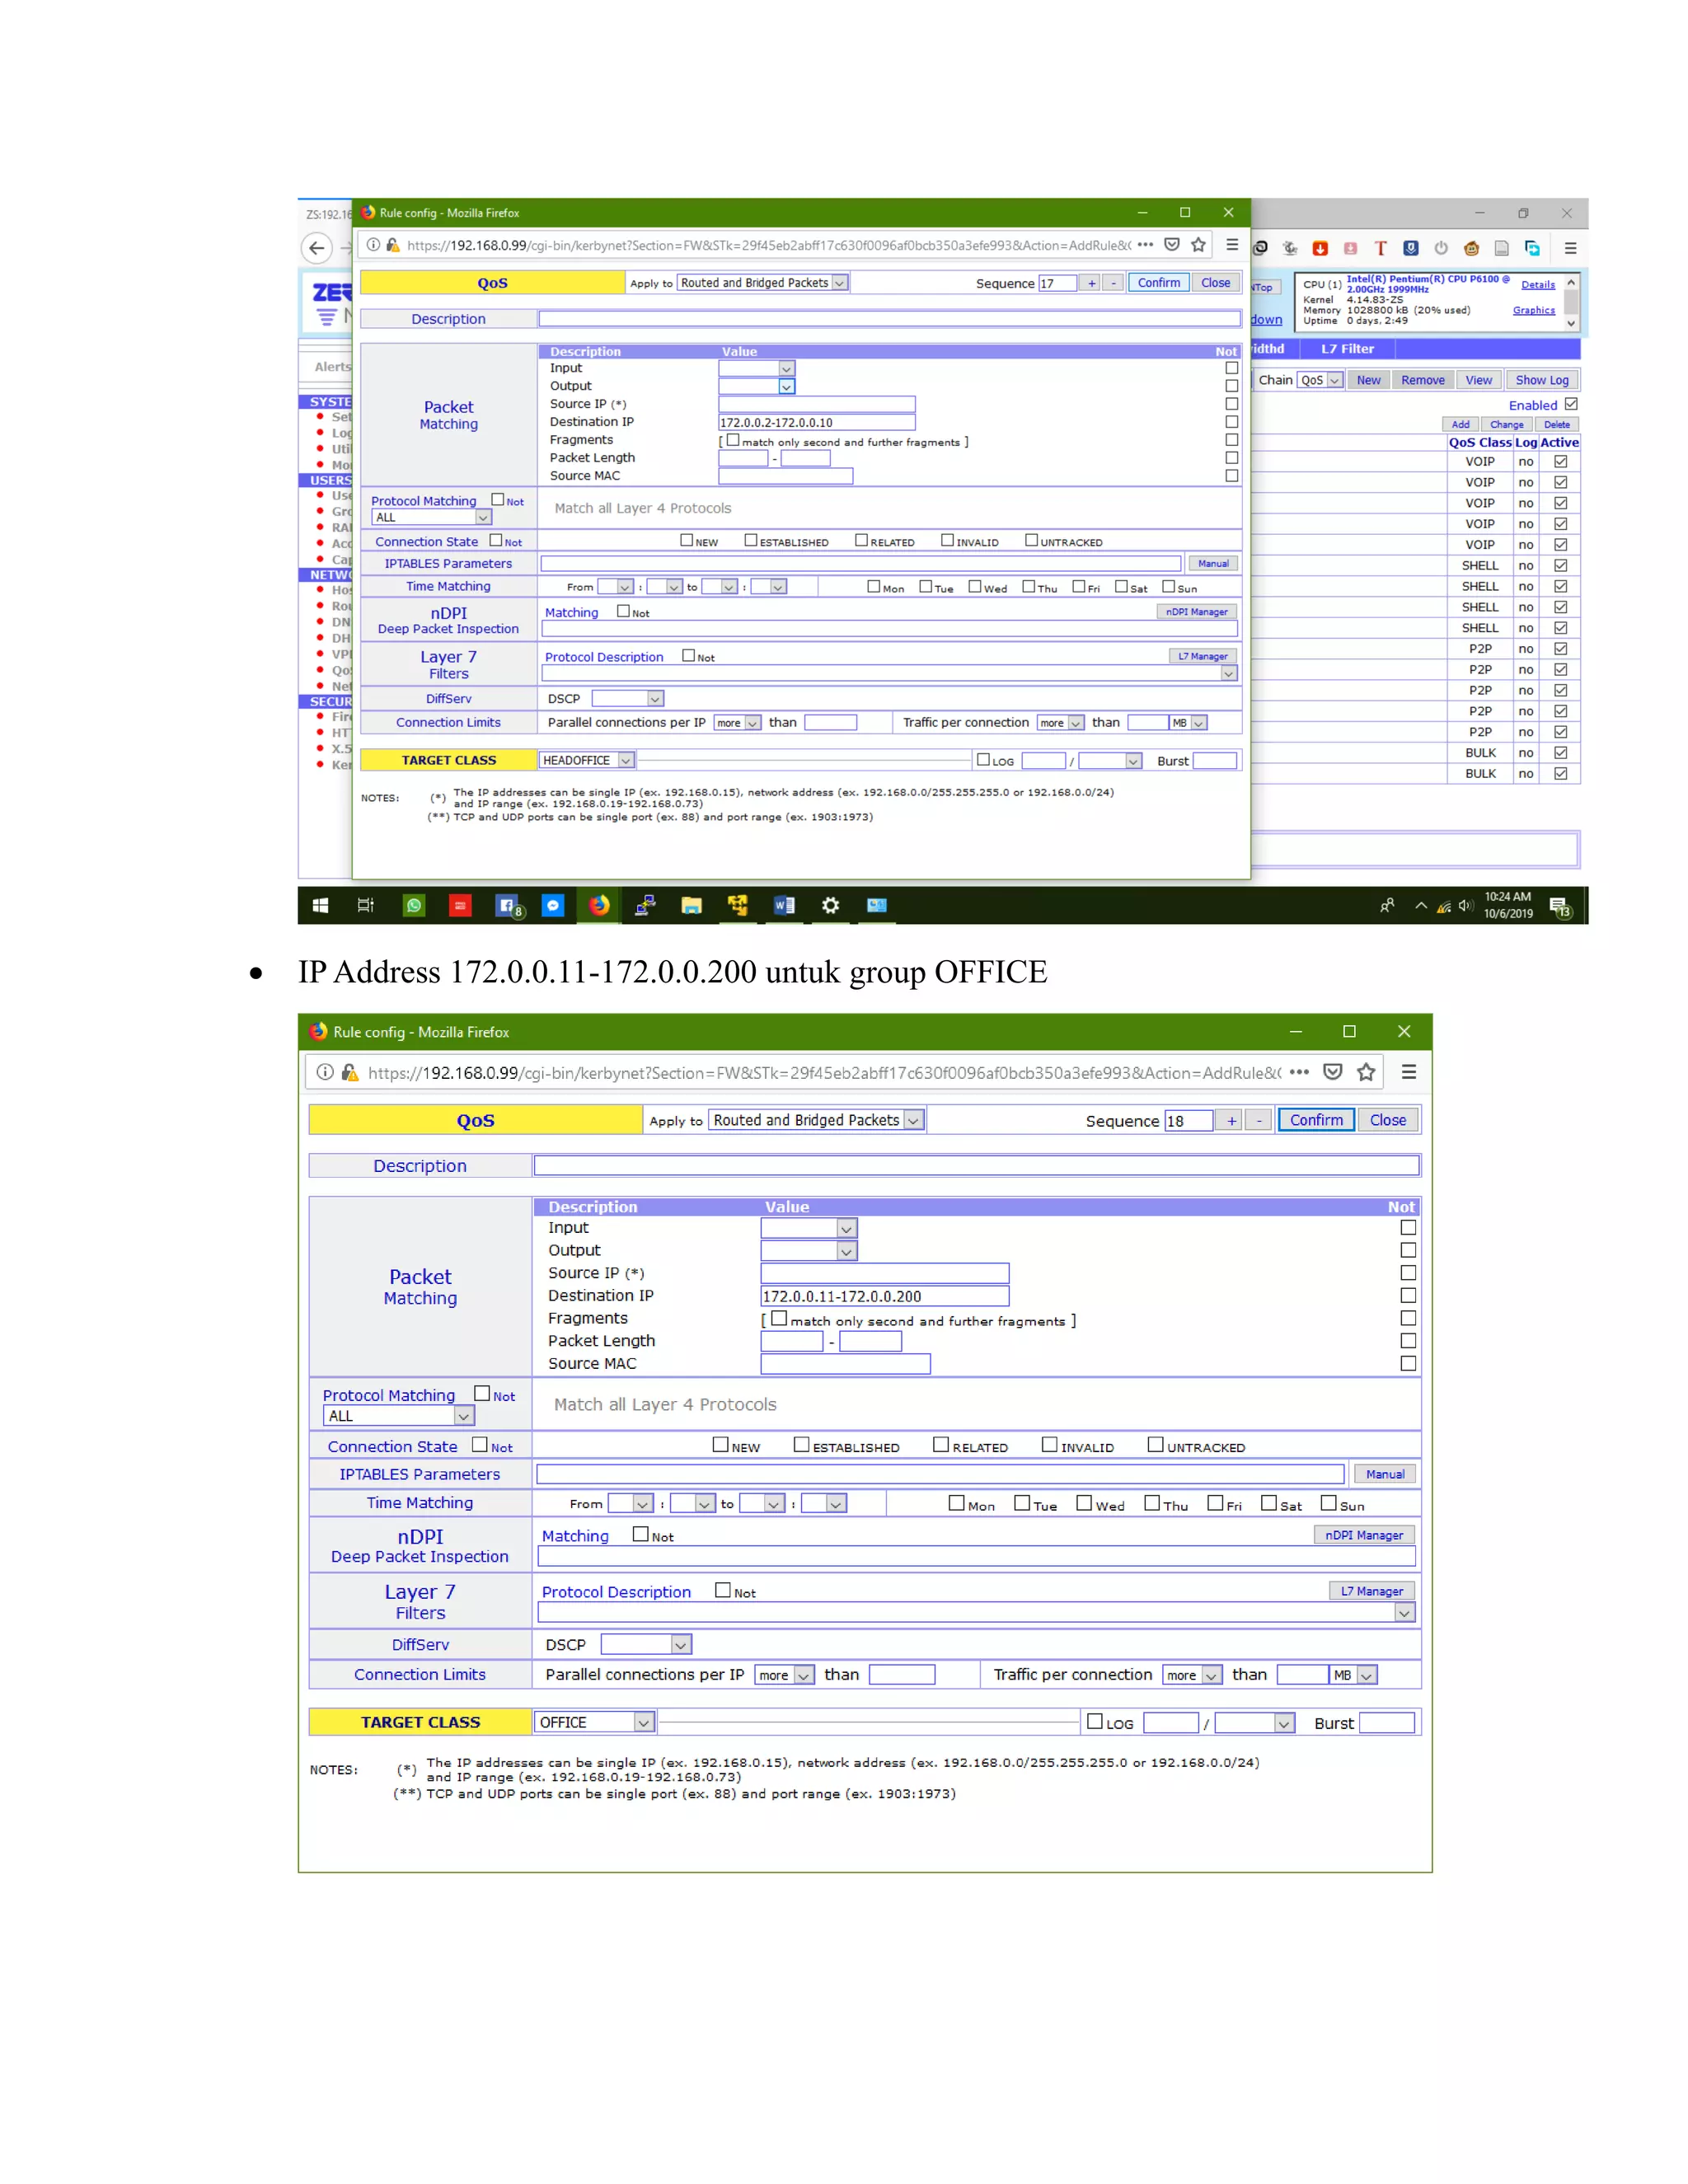Open the Chain QoS dropdown in background page

point(1320,380)
